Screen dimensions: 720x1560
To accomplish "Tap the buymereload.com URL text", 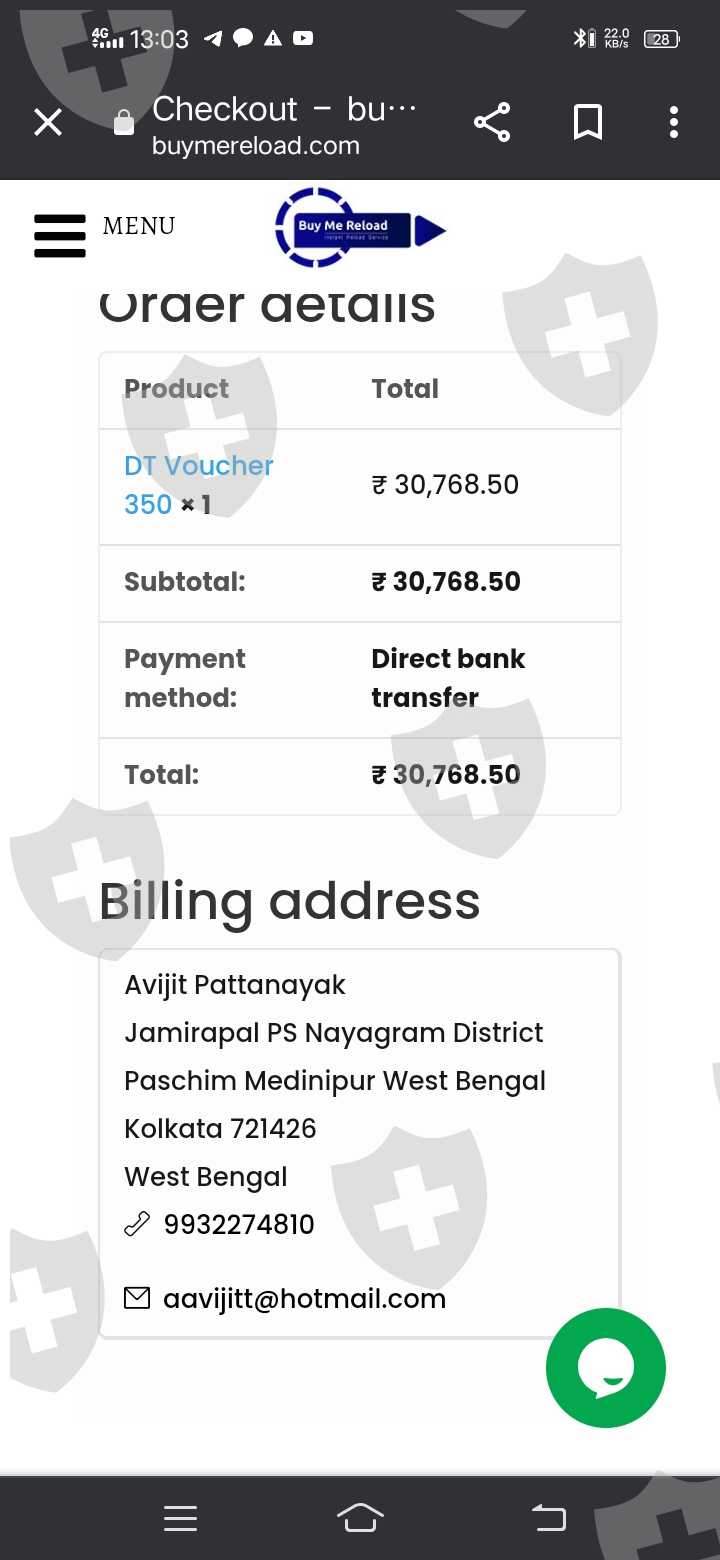I will (256, 146).
